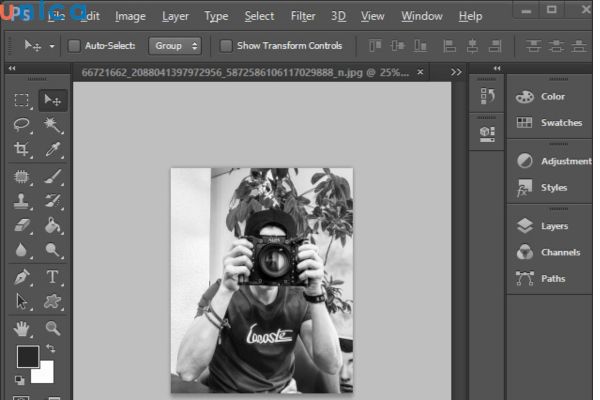Open the Help menu

pyautogui.click(x=470, y=16)
